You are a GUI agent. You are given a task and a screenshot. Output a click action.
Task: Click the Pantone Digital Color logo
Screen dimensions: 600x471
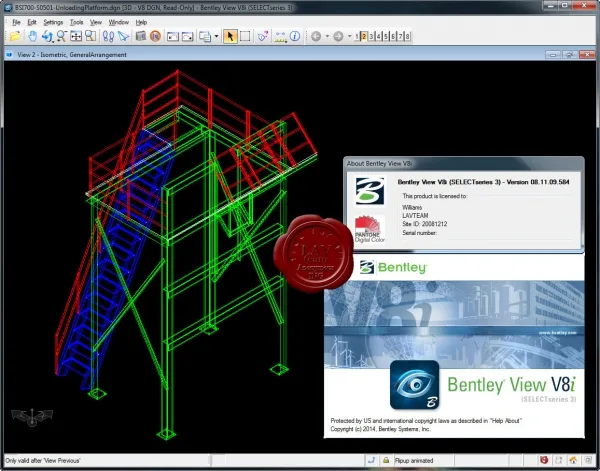[369, 229]
